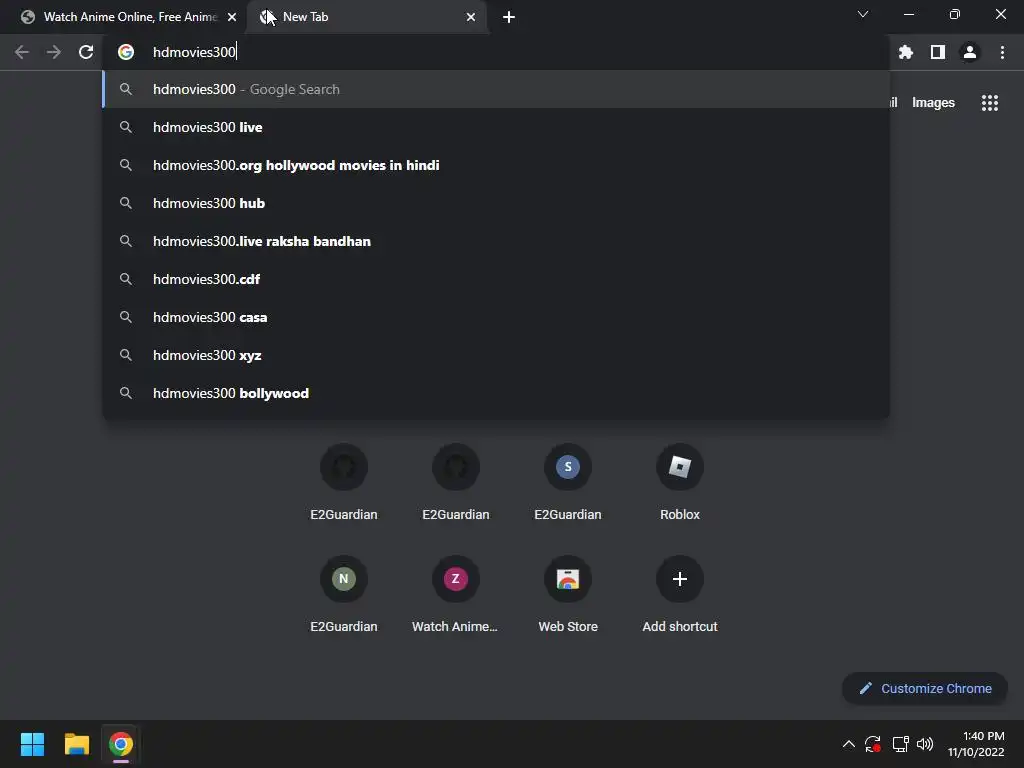Open the Images link
The image size is (1024, 768).
tap(933, 103)
